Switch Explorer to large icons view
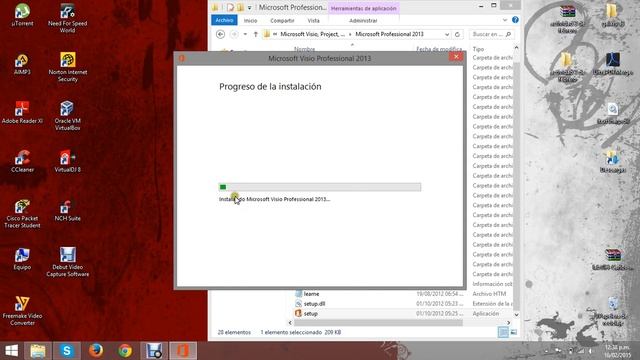The image size is (640, 360). (x=514, y=332)
